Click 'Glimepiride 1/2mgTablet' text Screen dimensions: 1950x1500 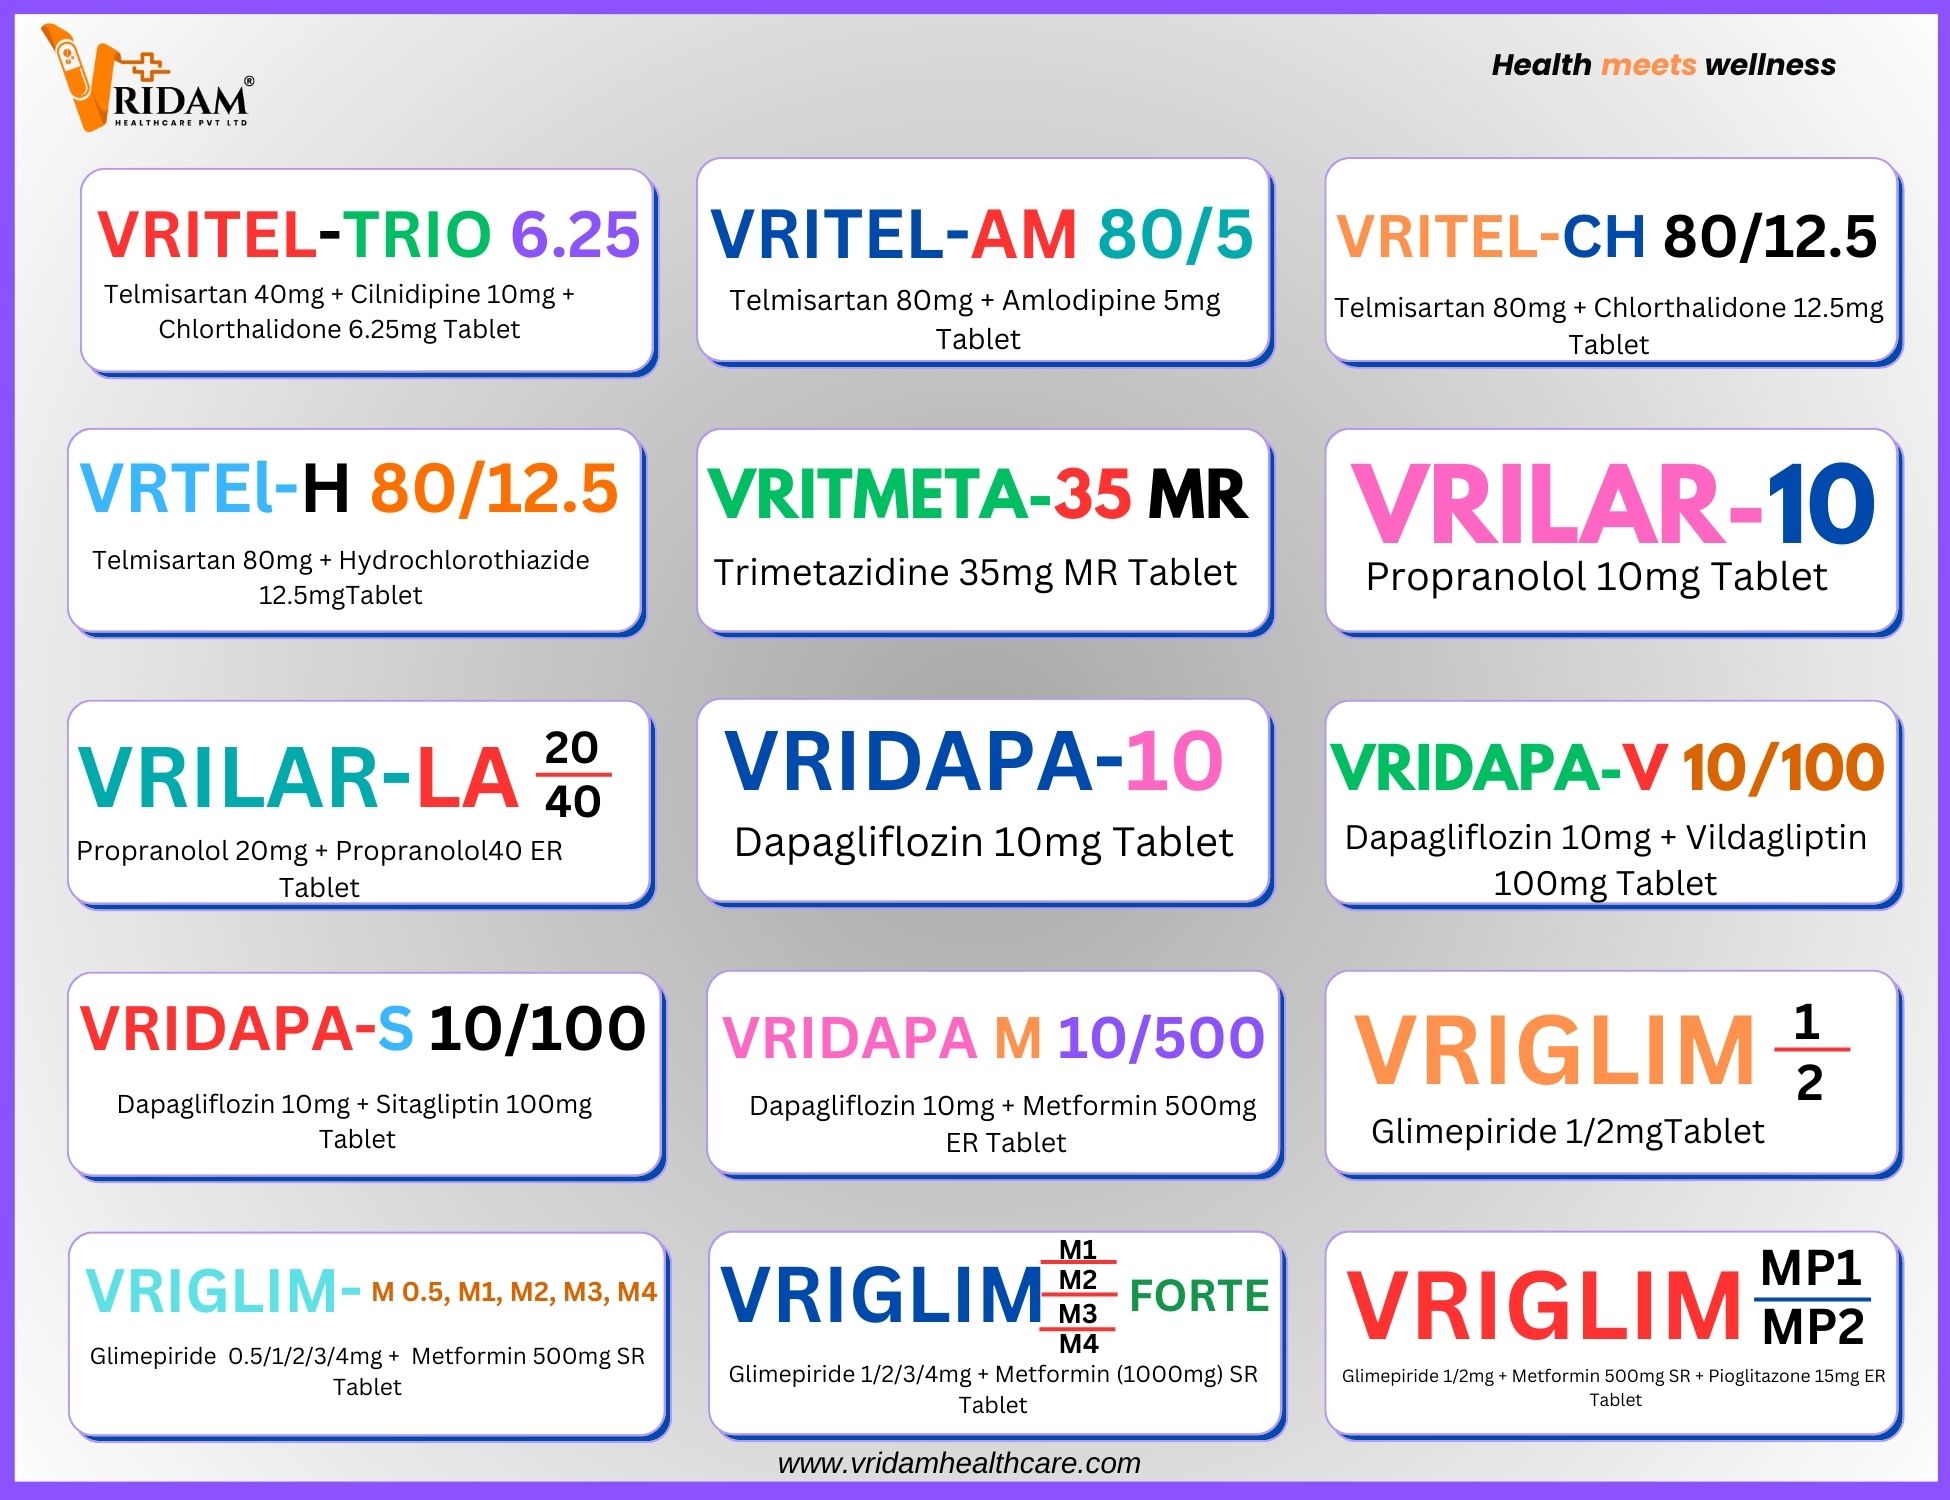click(x=1568, y=1131)
